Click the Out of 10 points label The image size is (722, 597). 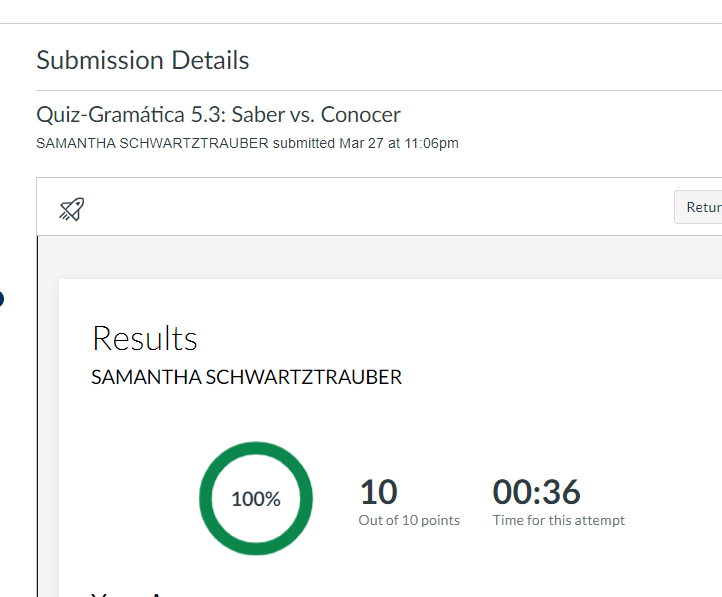click(x=409, y=520)
